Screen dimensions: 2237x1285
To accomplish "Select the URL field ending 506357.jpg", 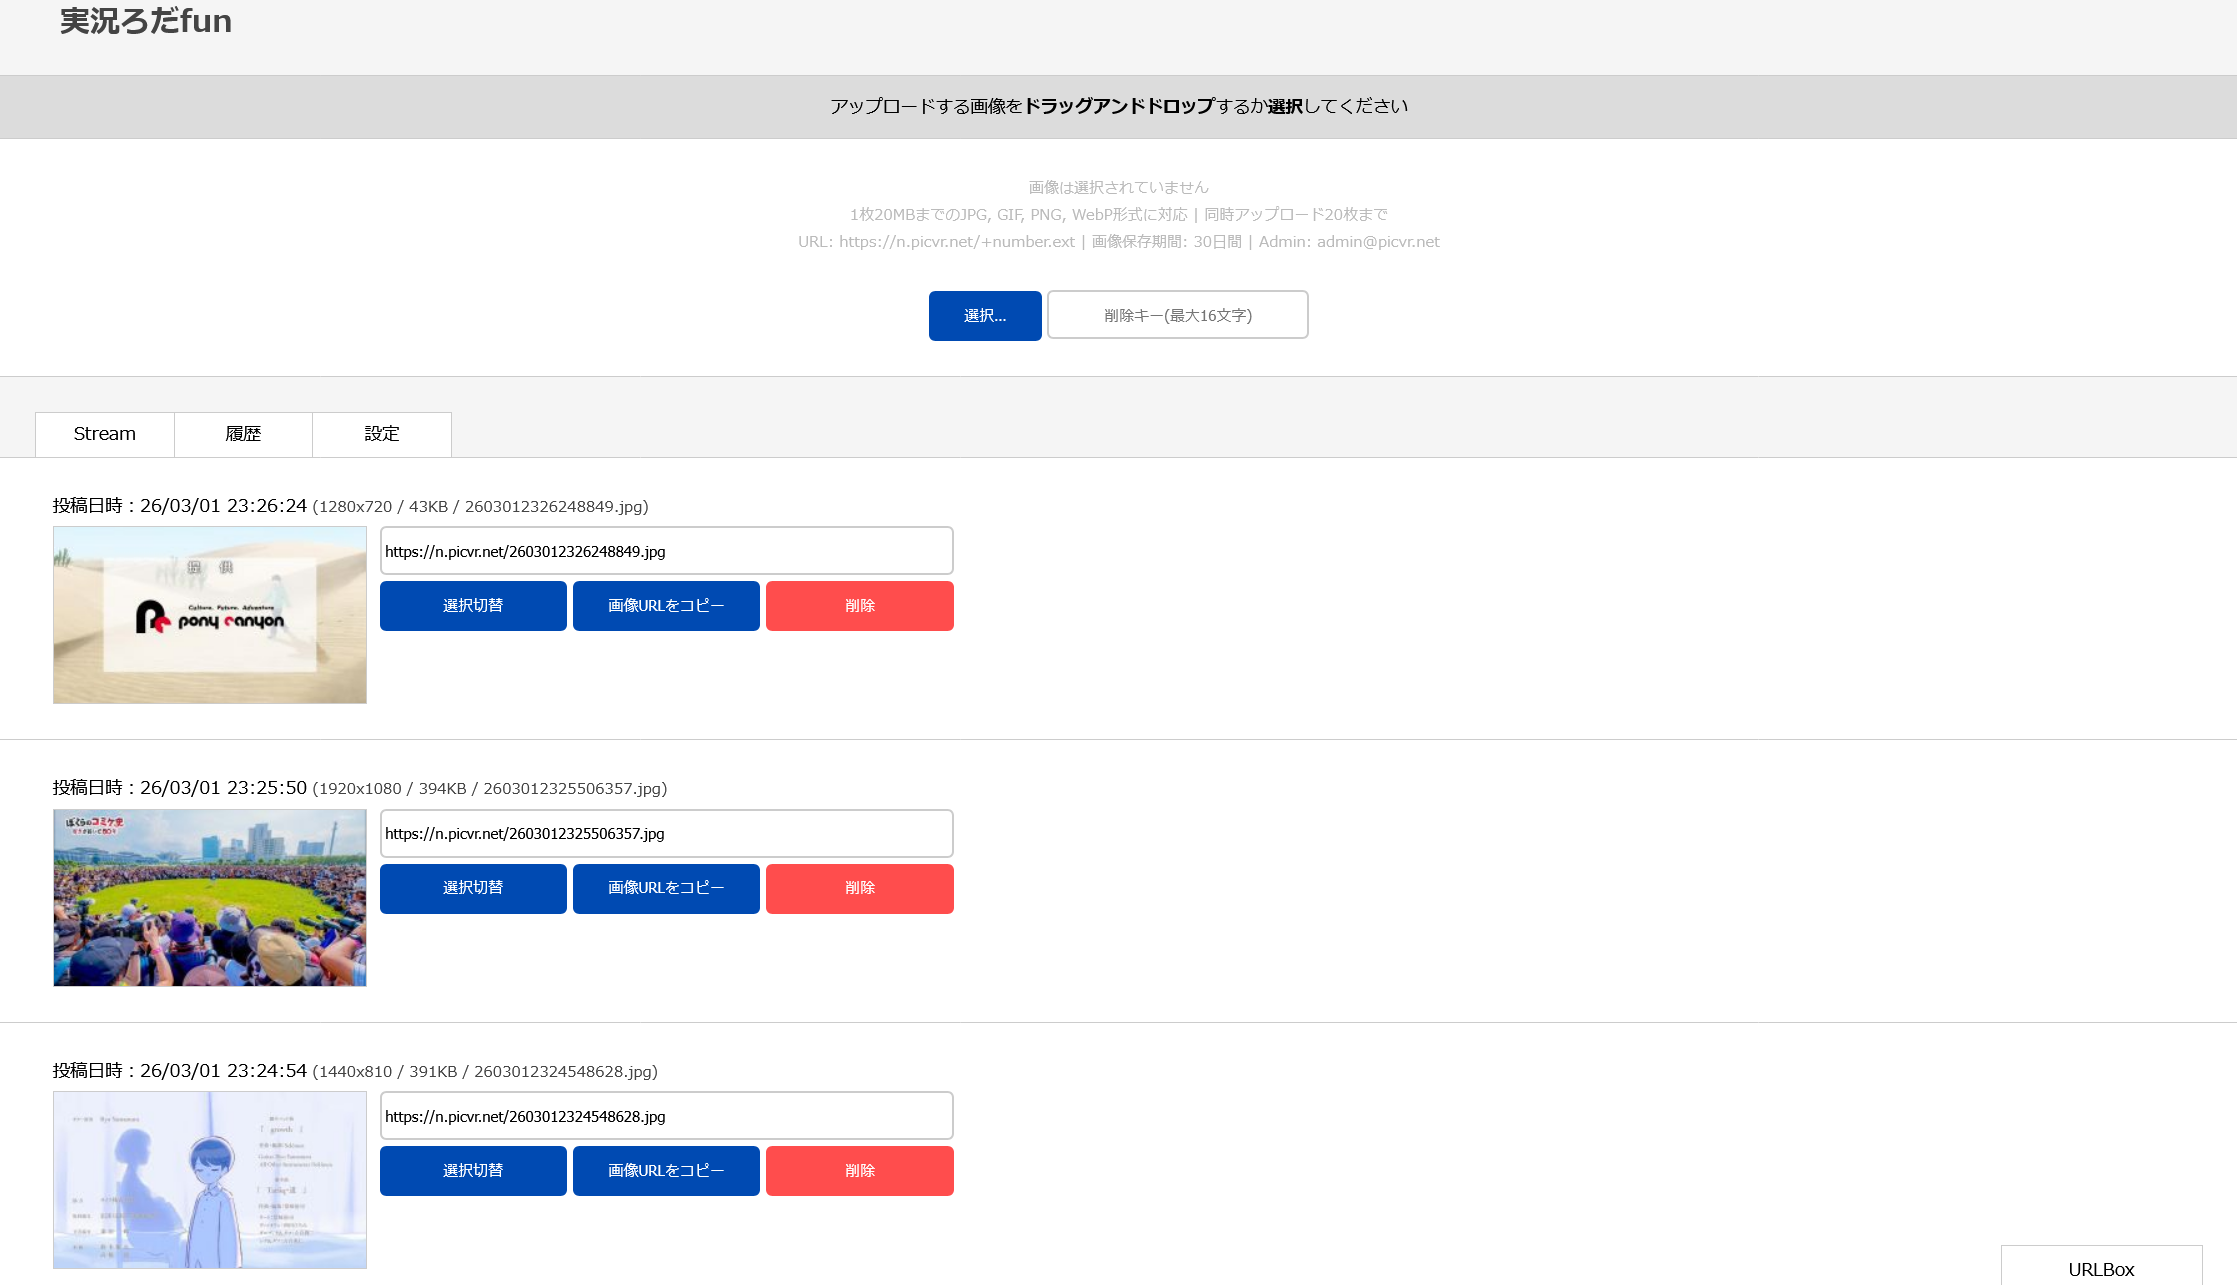I will tap(666, 833).
